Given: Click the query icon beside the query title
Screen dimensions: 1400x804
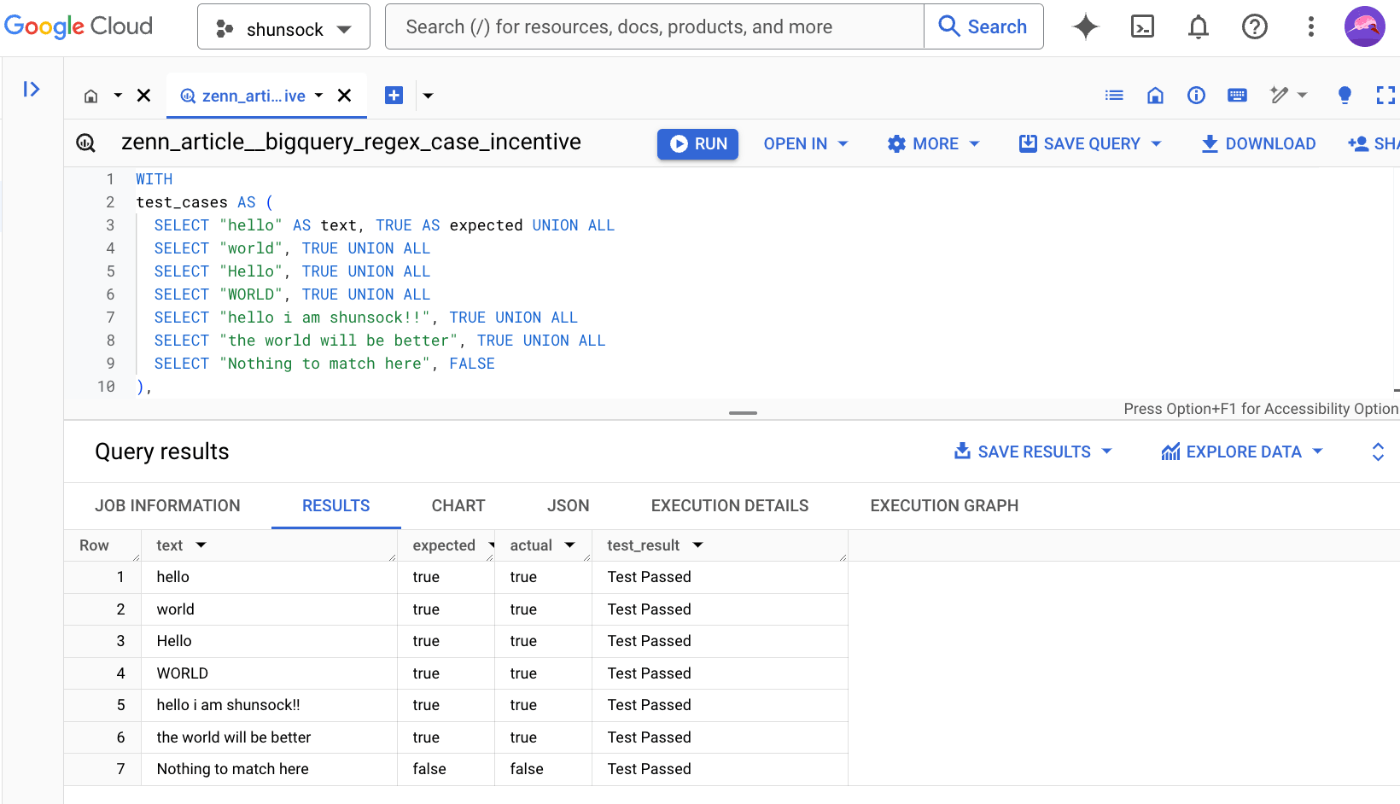Looking at the screenshot, I should 86,143.
